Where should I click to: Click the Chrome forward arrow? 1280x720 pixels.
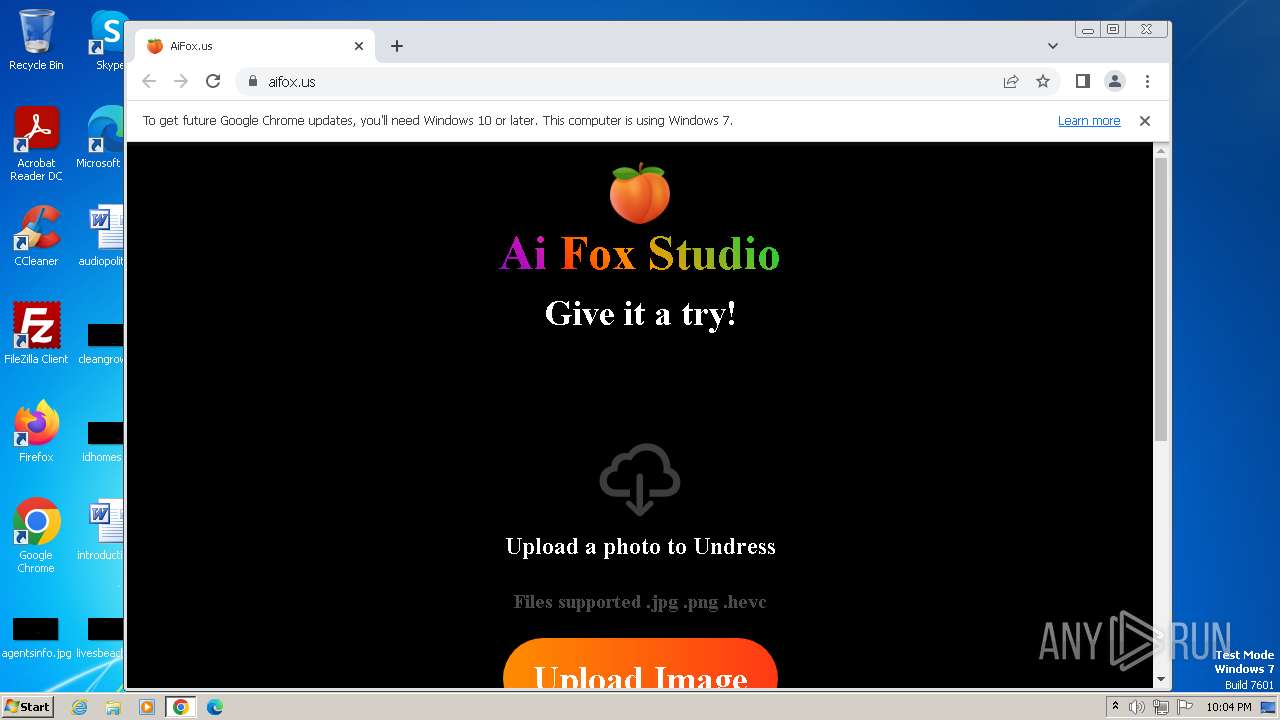(x=181, y=81)
